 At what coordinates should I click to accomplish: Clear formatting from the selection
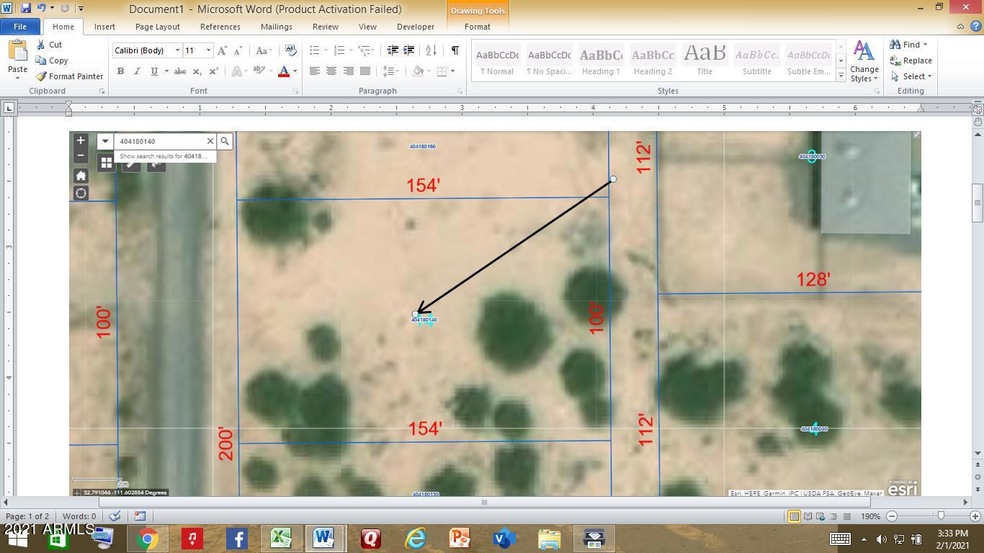[290, 50]
